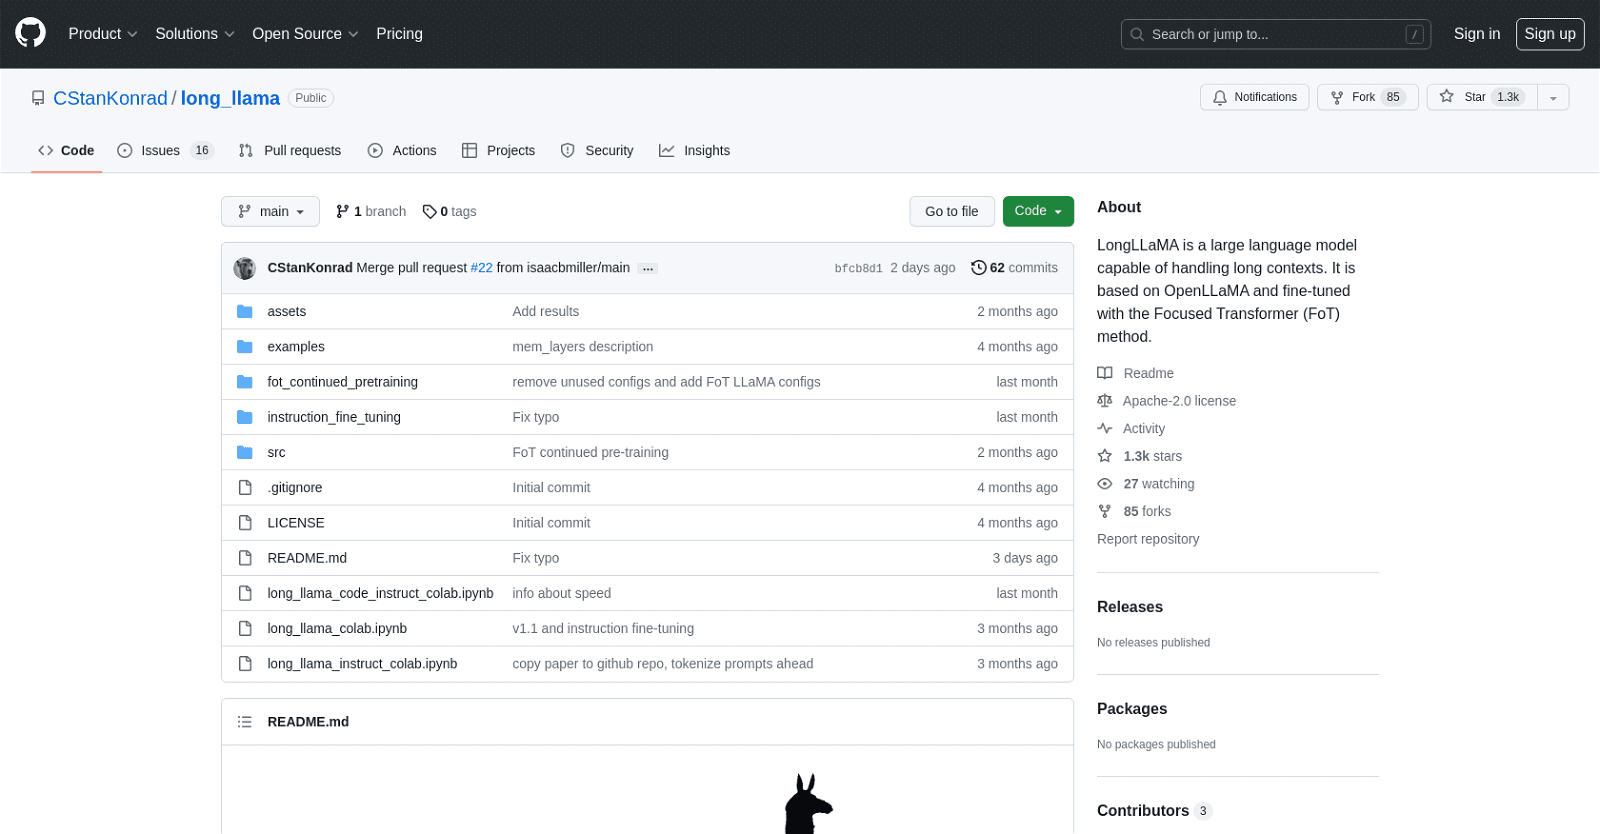Expand the green Code dropdown

pyautogui.click(x=1037, y=211)
